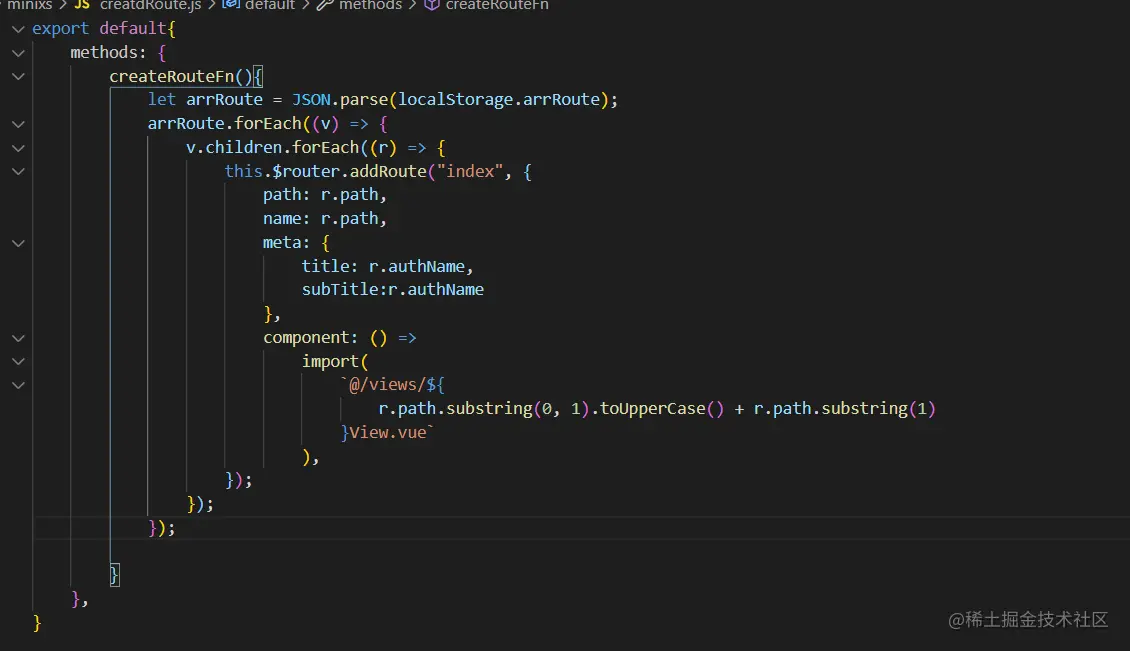This screenshot has height=651, width=1130.
Task: Place cursor on 'export' keyword
Action: [61, 29]
